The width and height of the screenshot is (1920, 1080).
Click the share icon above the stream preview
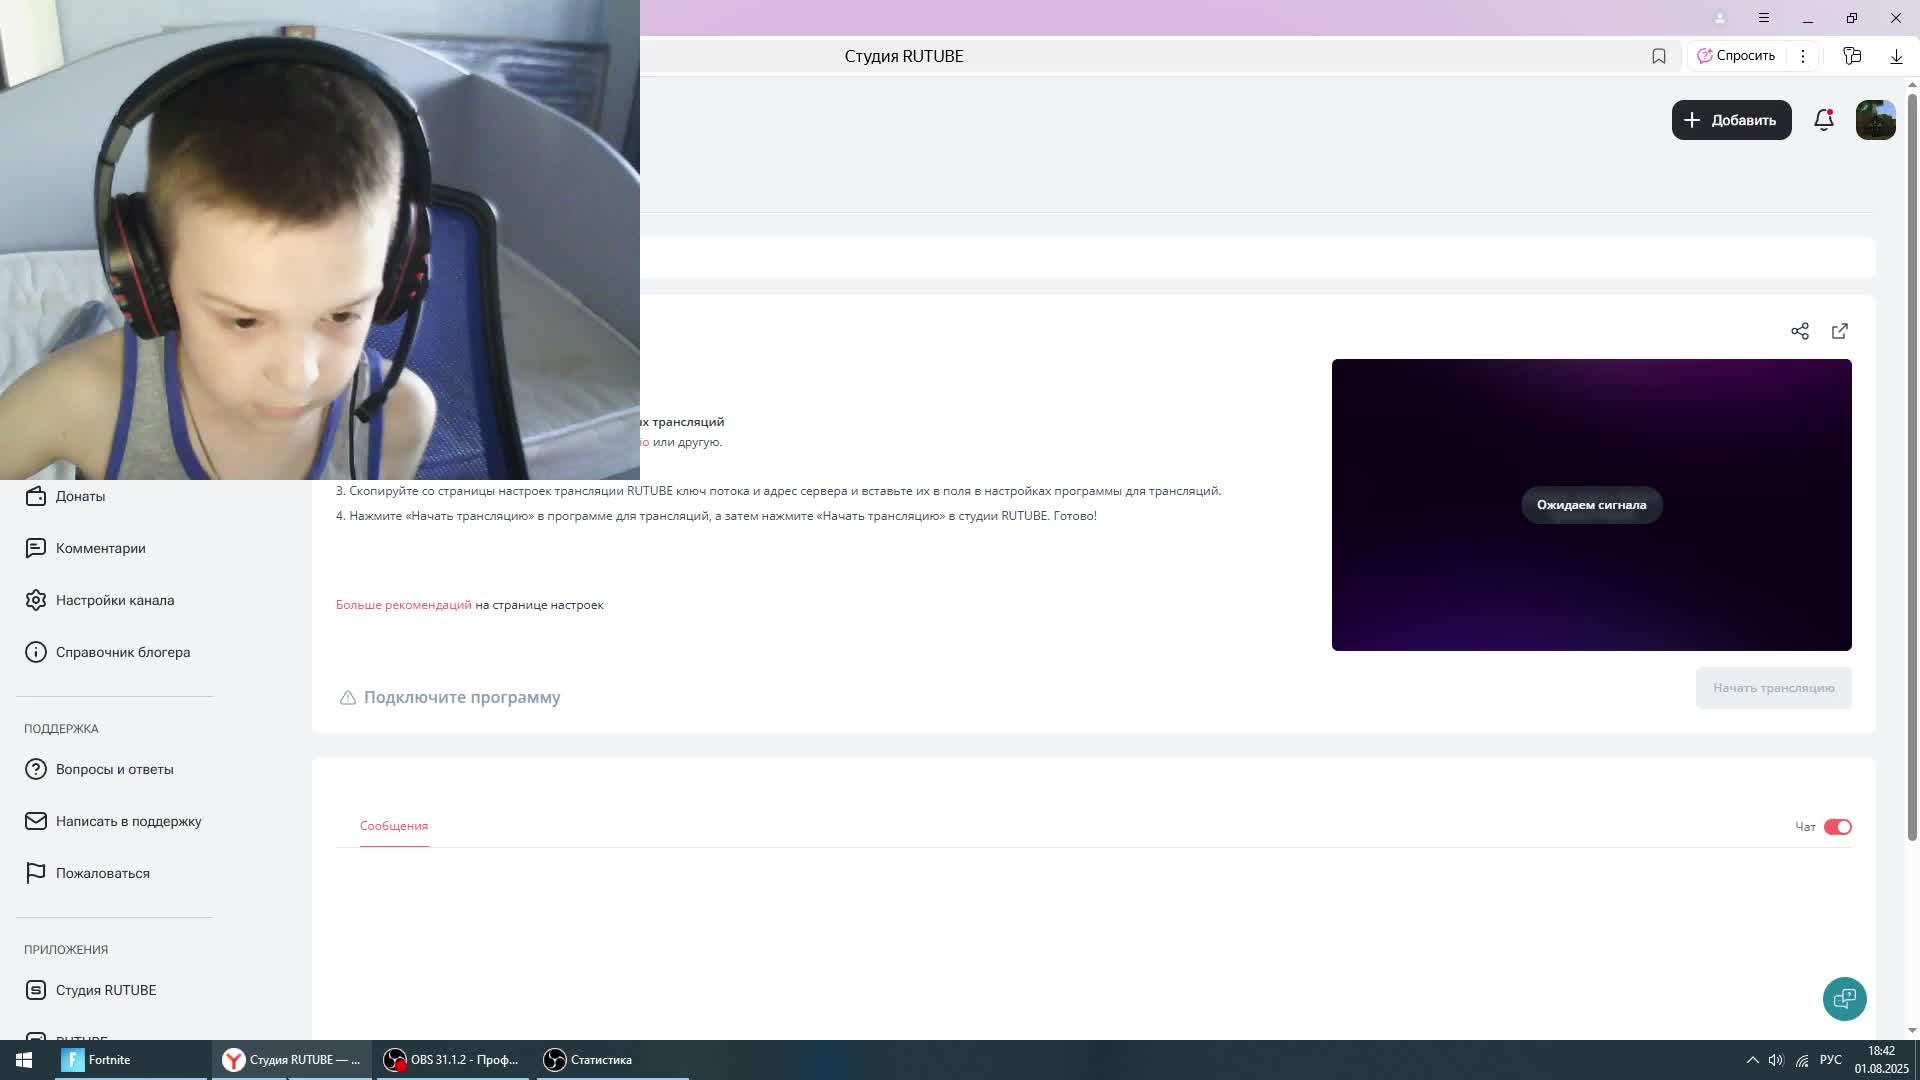(x=1800, y=331)
